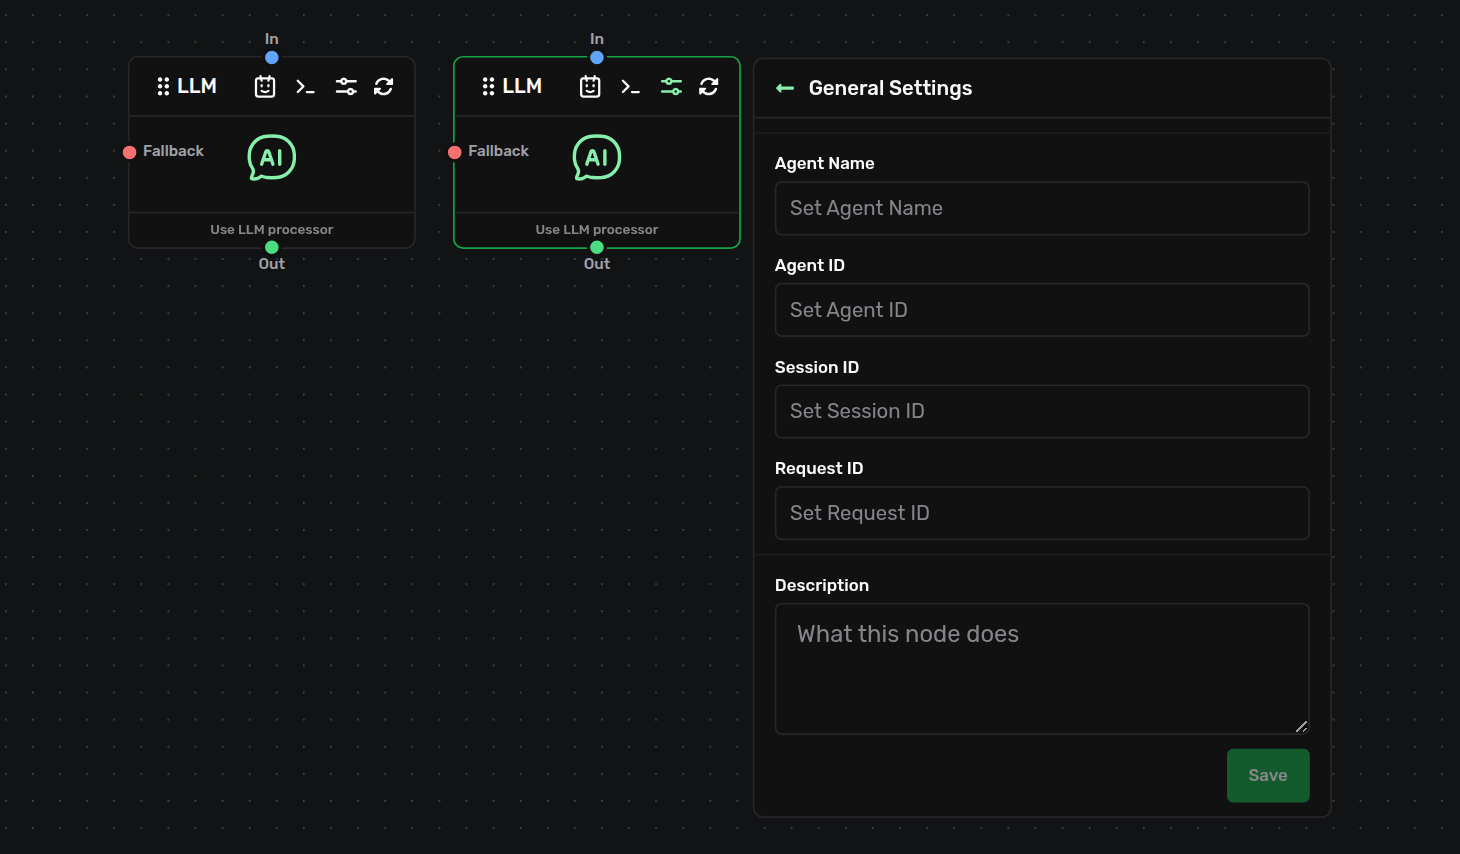
Task: Go back with the General Settings arrow
Action: (785, 88)
